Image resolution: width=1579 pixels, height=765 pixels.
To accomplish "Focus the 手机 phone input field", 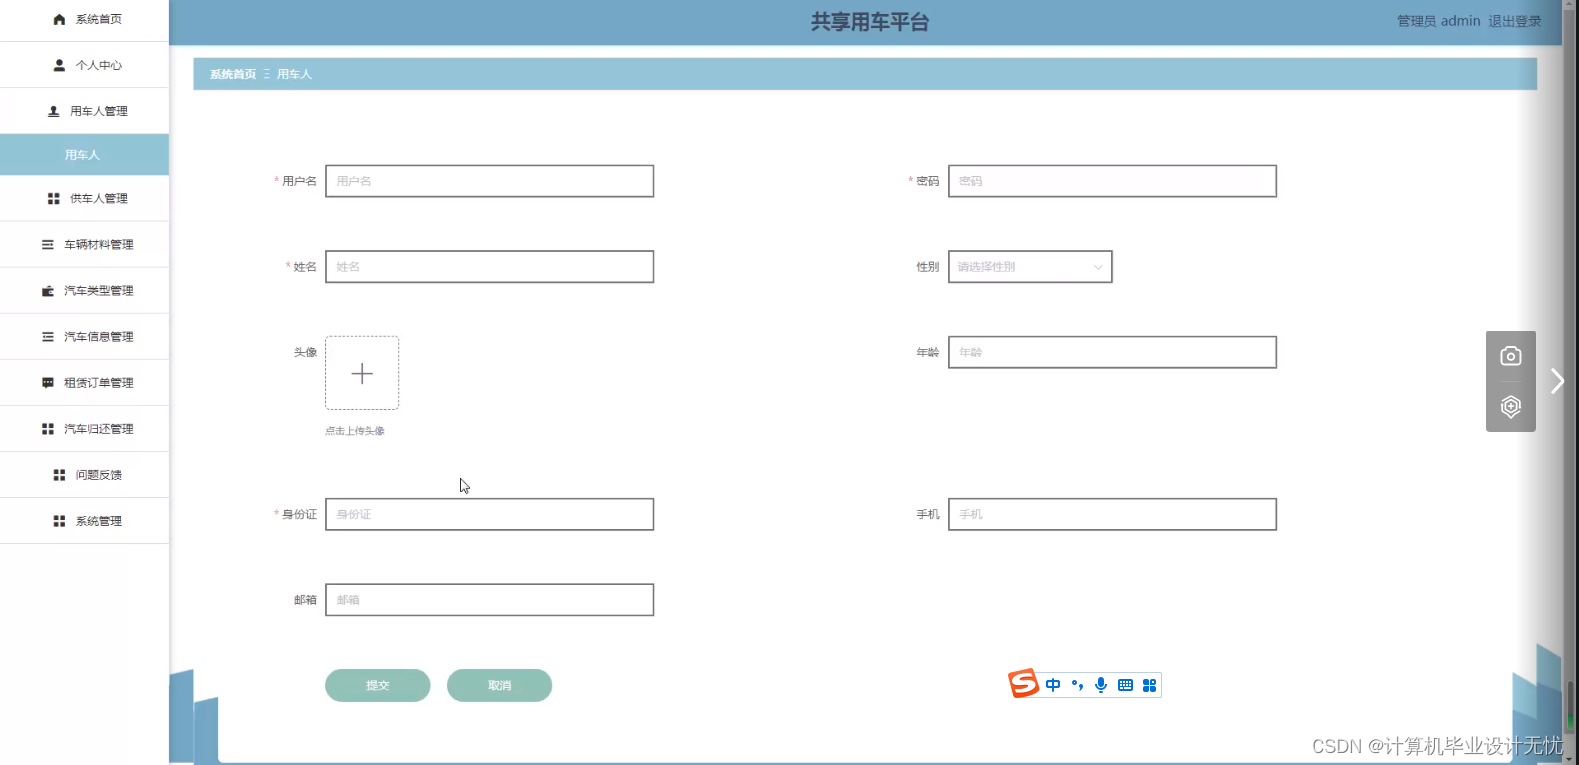I will pyautogui.click(x=1112, y=514).
